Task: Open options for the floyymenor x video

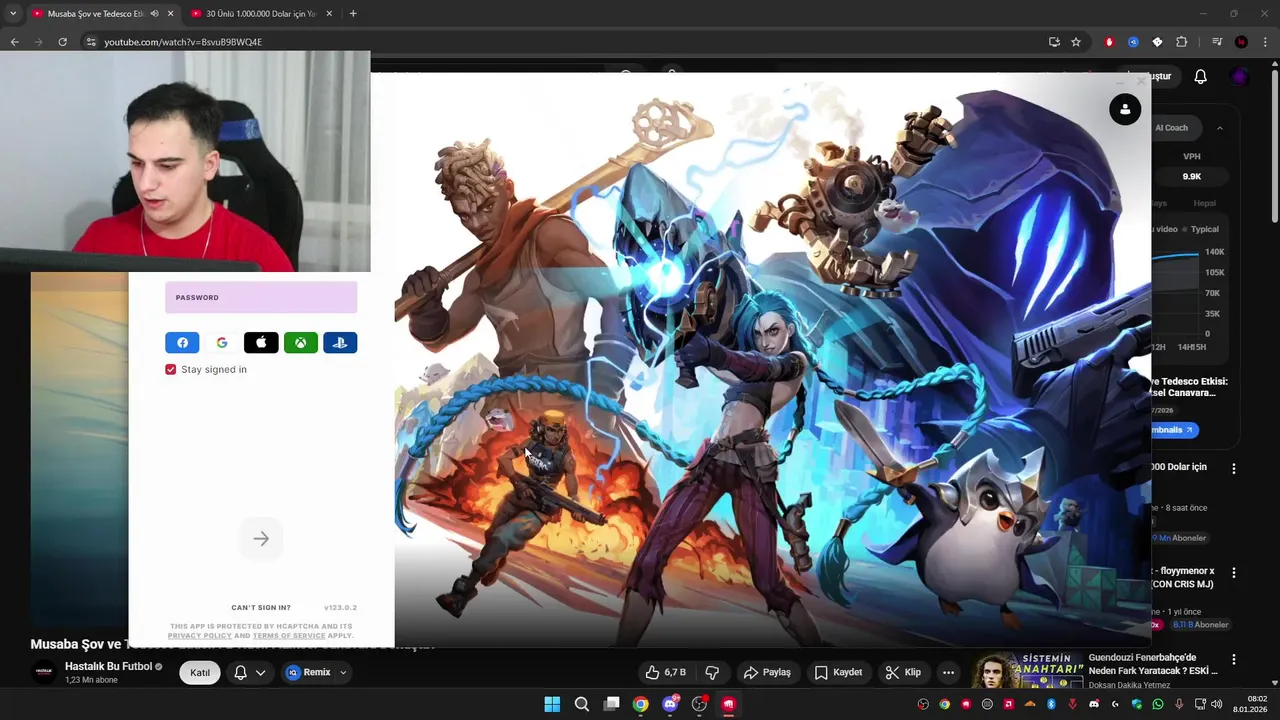Action: 1234,573
